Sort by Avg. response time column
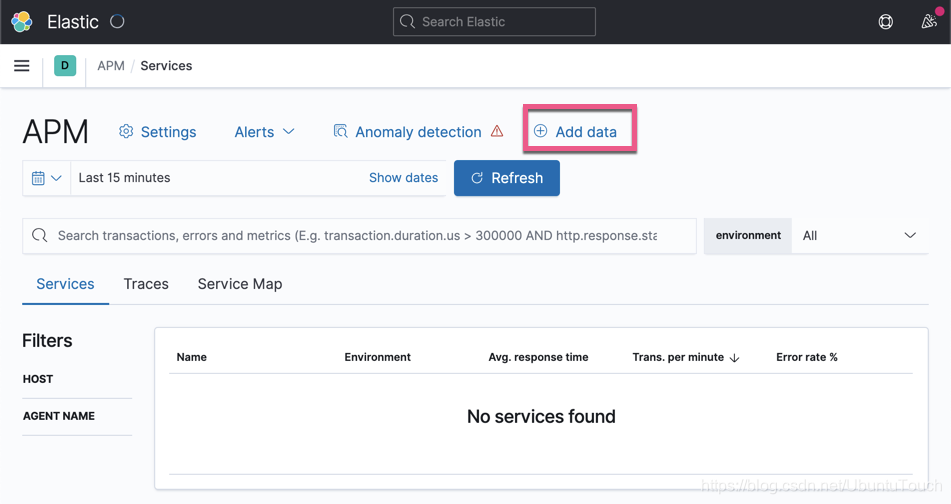 point(539,357)
